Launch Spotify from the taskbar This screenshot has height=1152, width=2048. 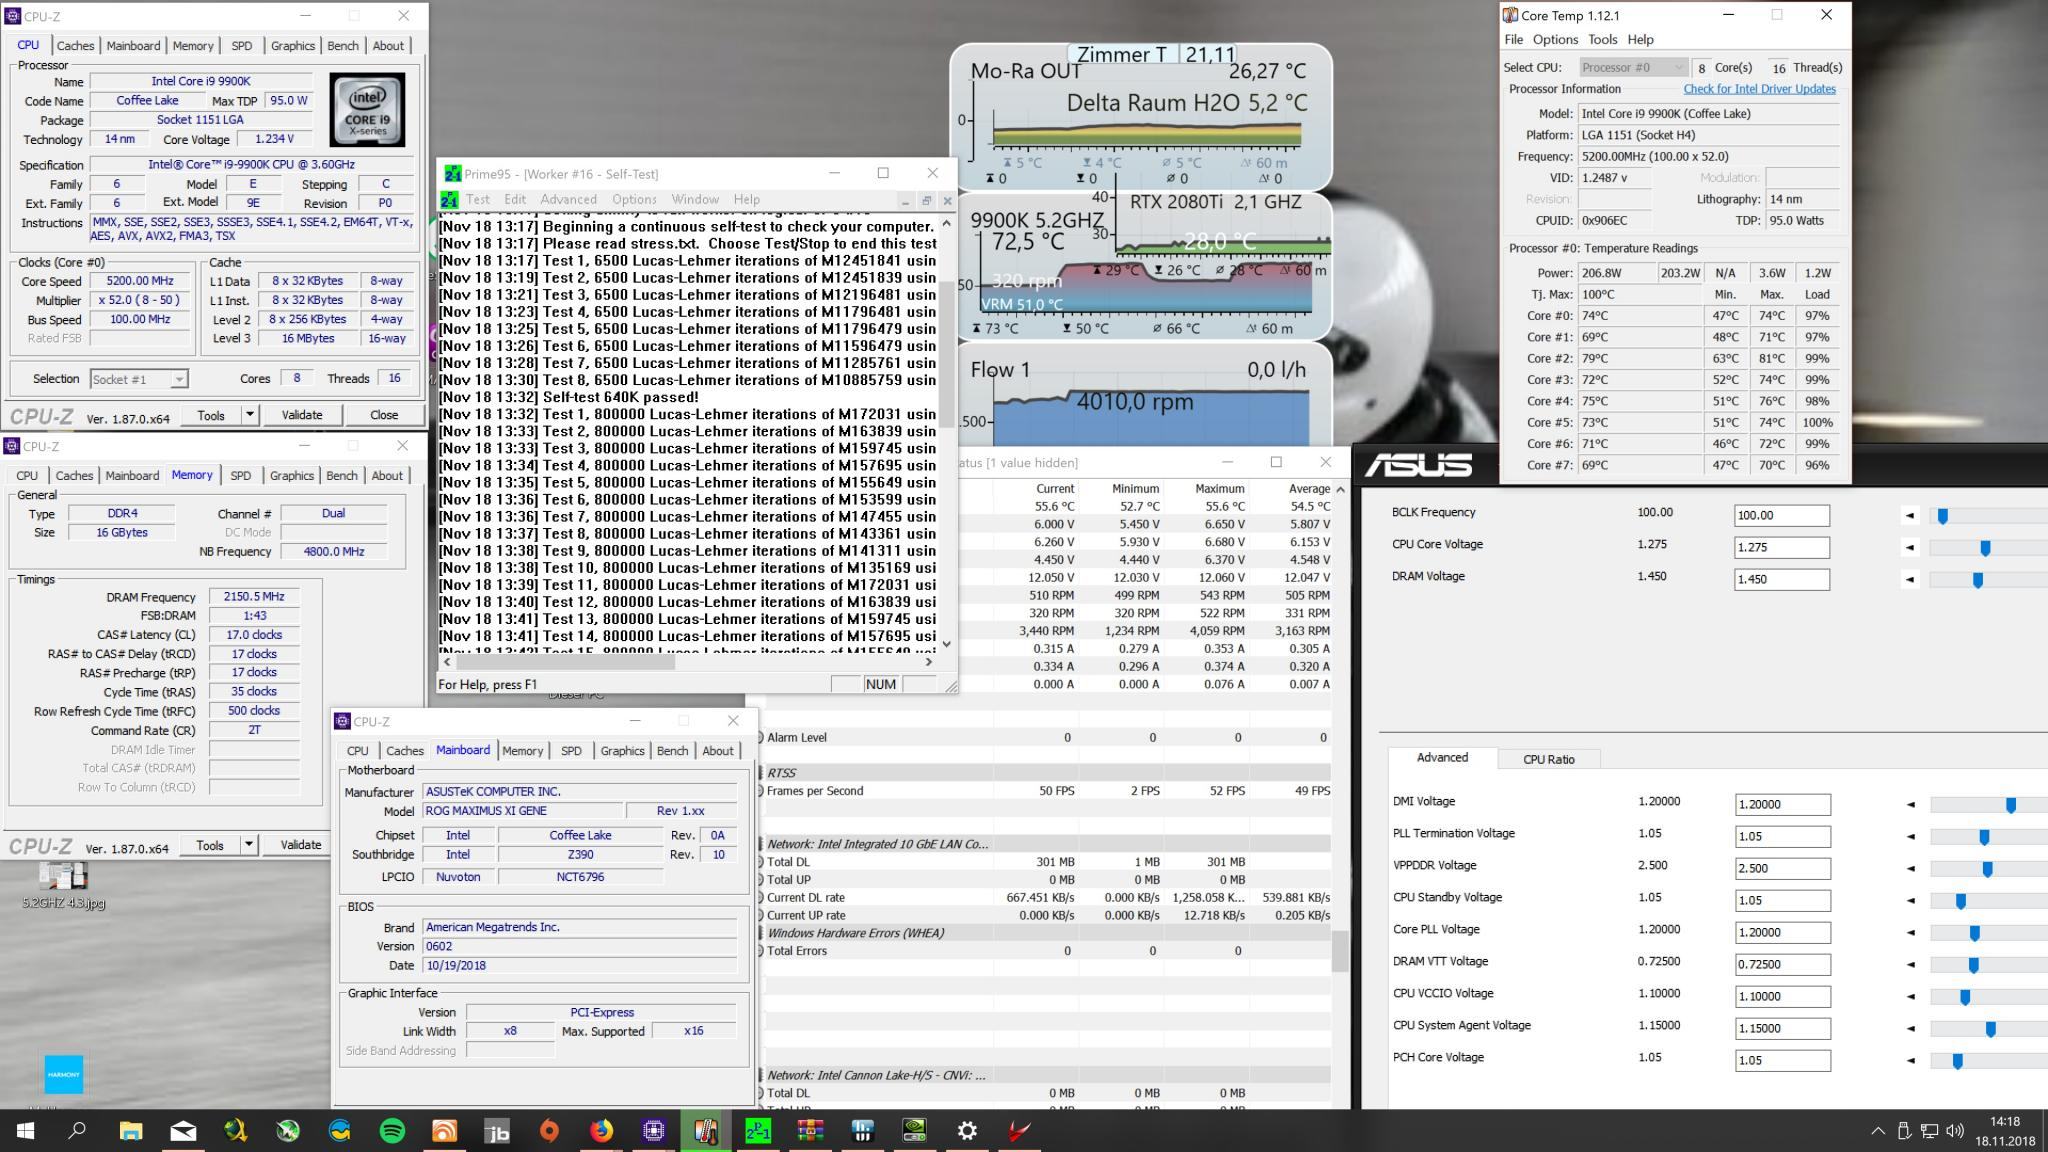click(392, 1131)
